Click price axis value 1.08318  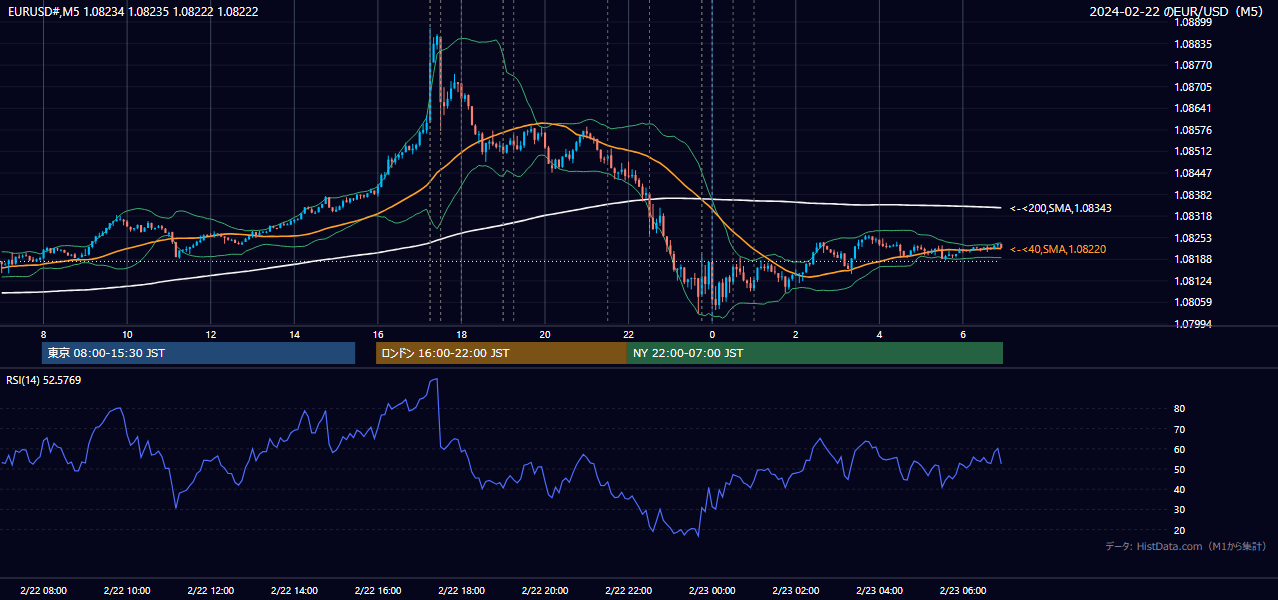1193,216
